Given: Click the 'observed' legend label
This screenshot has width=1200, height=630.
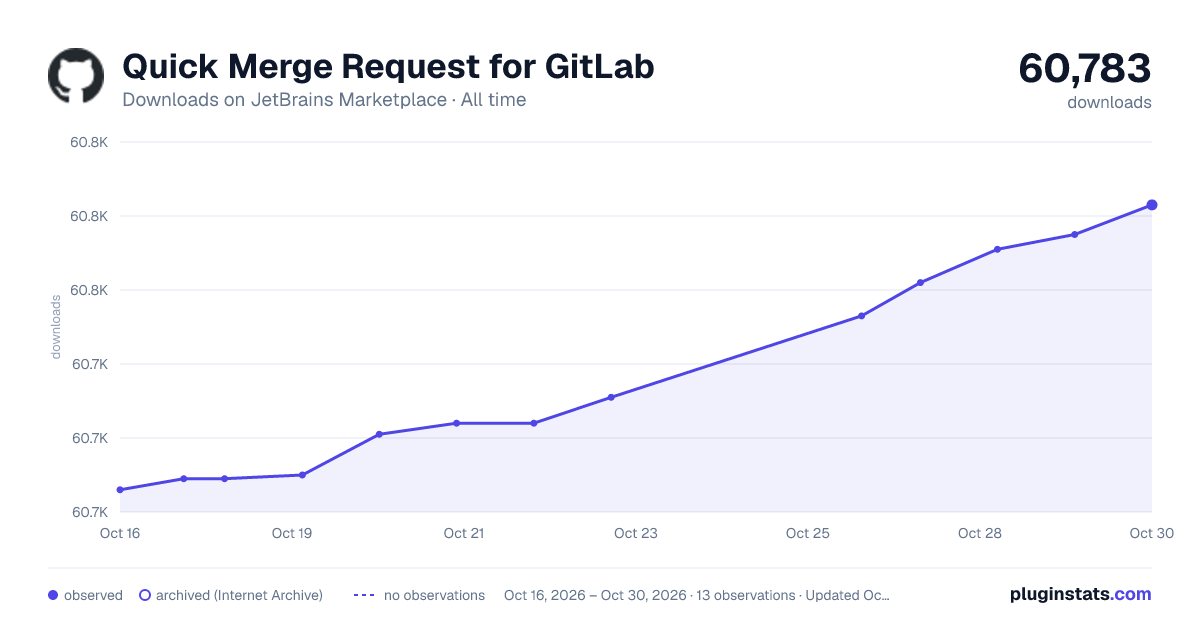Looking at the screenshot, I should click(x=93, y=595).
